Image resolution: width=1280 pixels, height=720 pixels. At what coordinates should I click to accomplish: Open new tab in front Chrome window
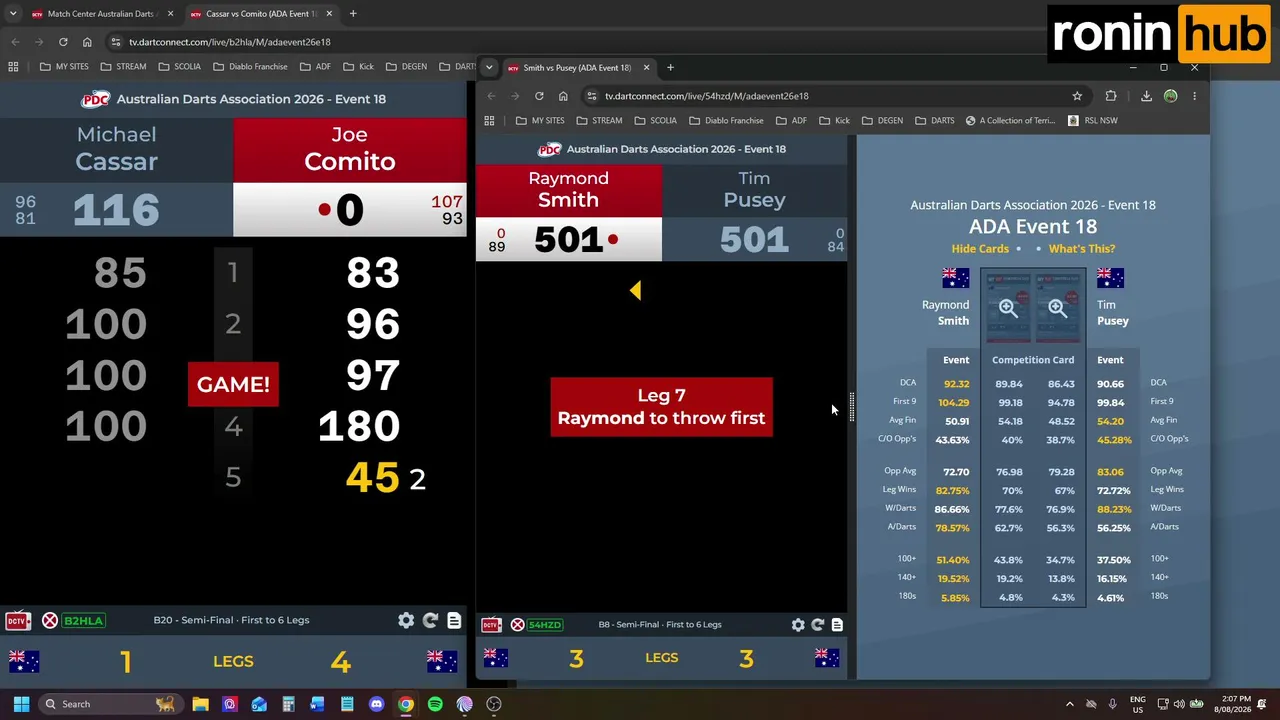click(x=670, y=68)
